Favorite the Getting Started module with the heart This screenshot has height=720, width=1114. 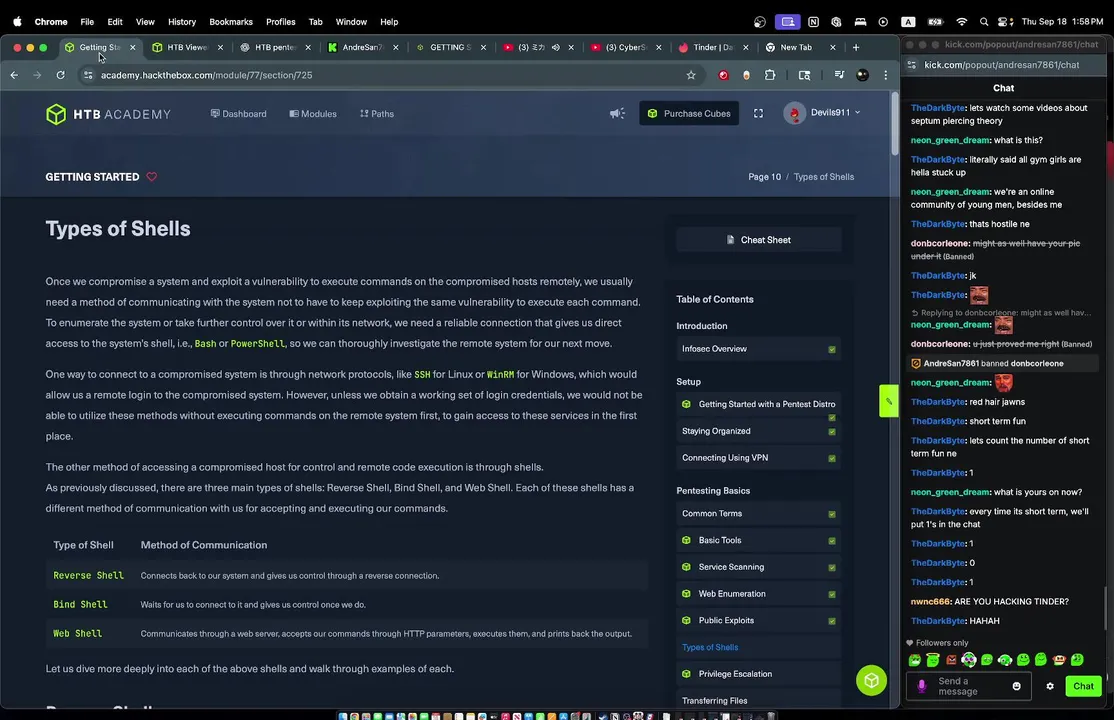pos(151,177)
